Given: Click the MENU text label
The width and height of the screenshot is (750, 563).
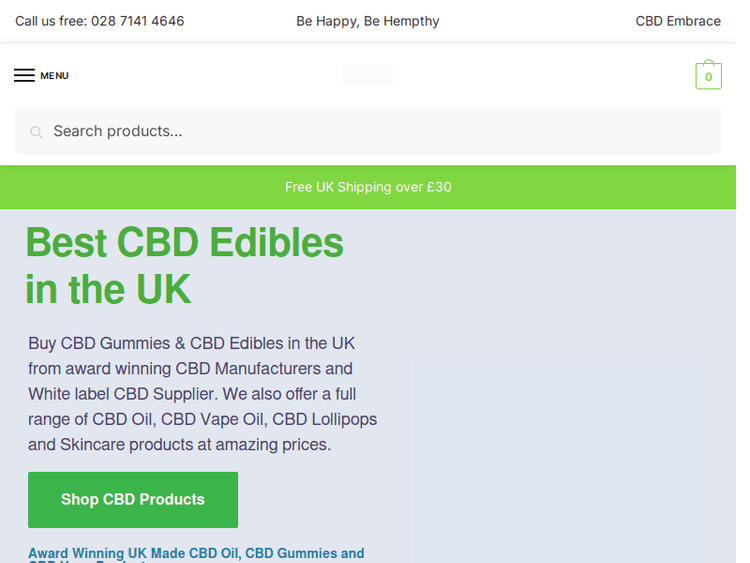Looking at the screenshot, I should click(x=54, y=76).
